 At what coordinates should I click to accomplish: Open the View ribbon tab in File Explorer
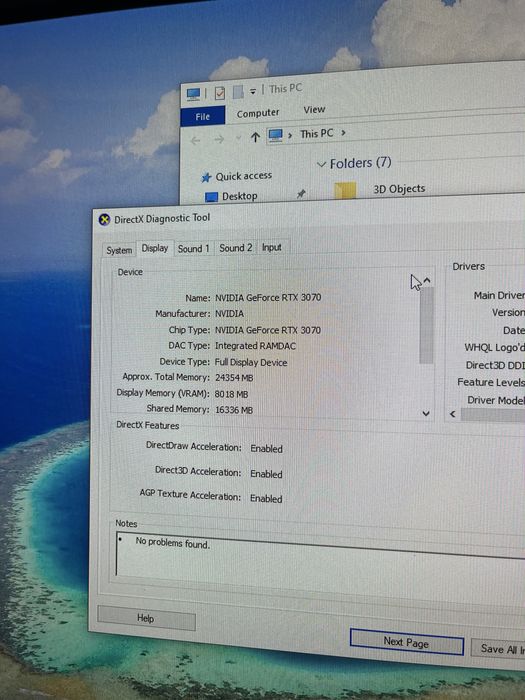(314, 109)
